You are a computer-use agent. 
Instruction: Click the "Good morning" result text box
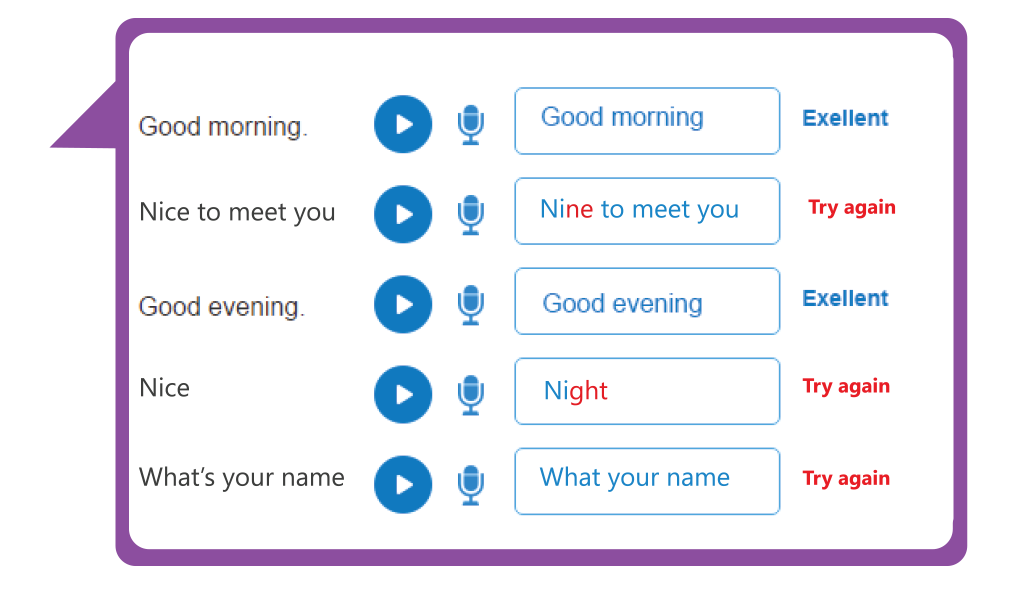click(x=647, y=121)
